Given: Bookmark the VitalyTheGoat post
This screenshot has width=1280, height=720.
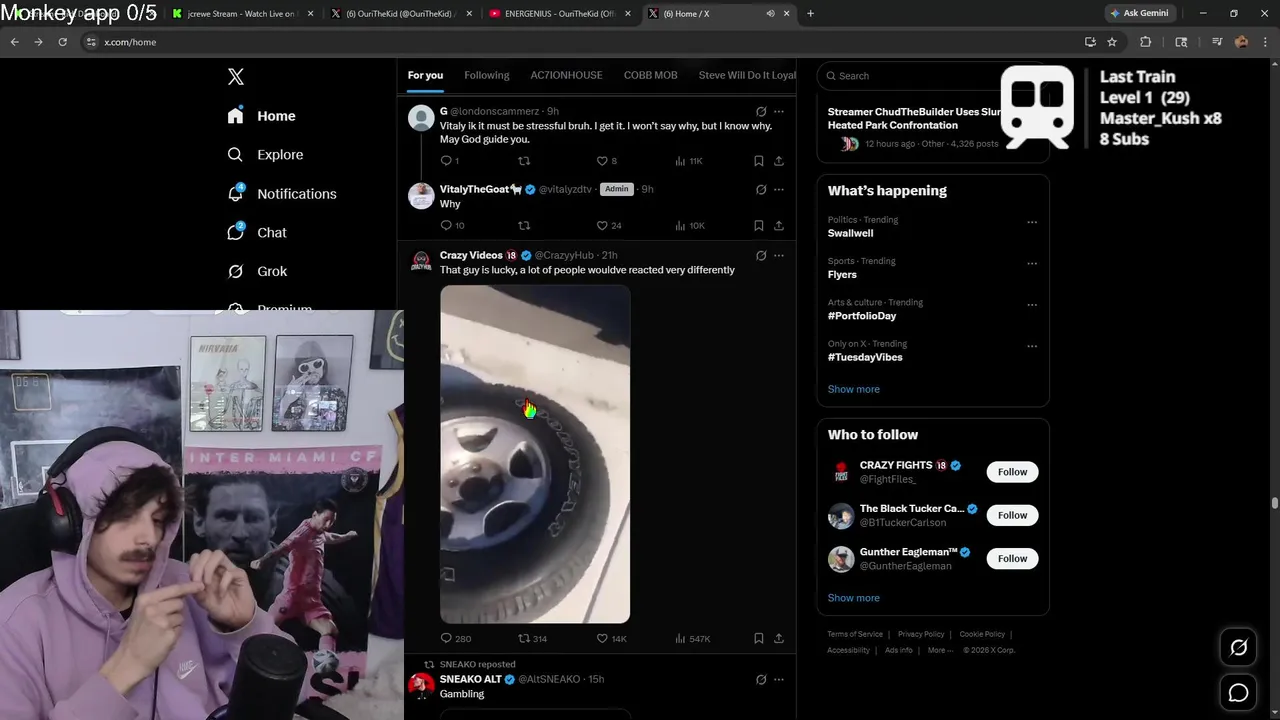Looking at the screenshot, I should coord(759,226).
